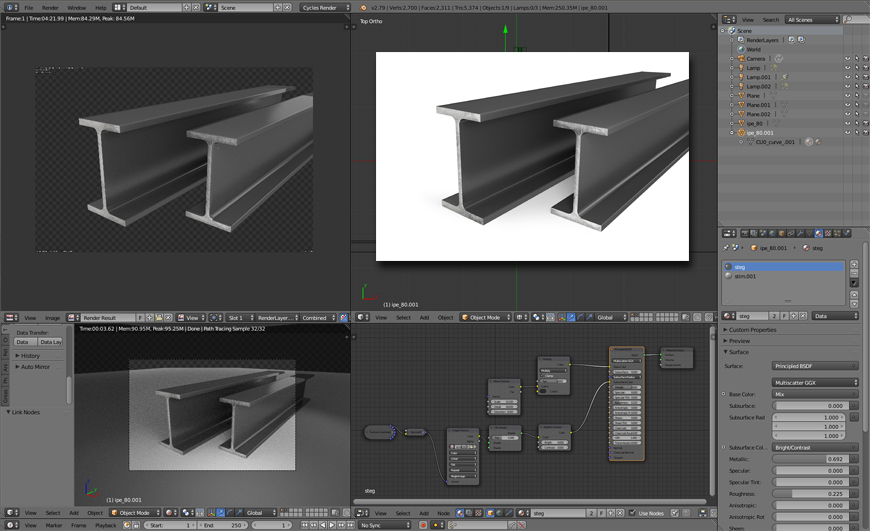Viewport: 870px width, 531px height.
Task: Open the No Sync timeline dropdown
Action: click(x=384, y=525)
